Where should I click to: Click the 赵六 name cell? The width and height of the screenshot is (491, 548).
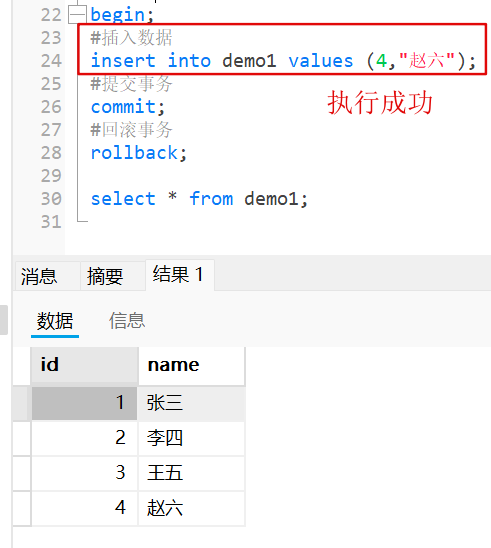pyautogui.click(x=192, y=508)
